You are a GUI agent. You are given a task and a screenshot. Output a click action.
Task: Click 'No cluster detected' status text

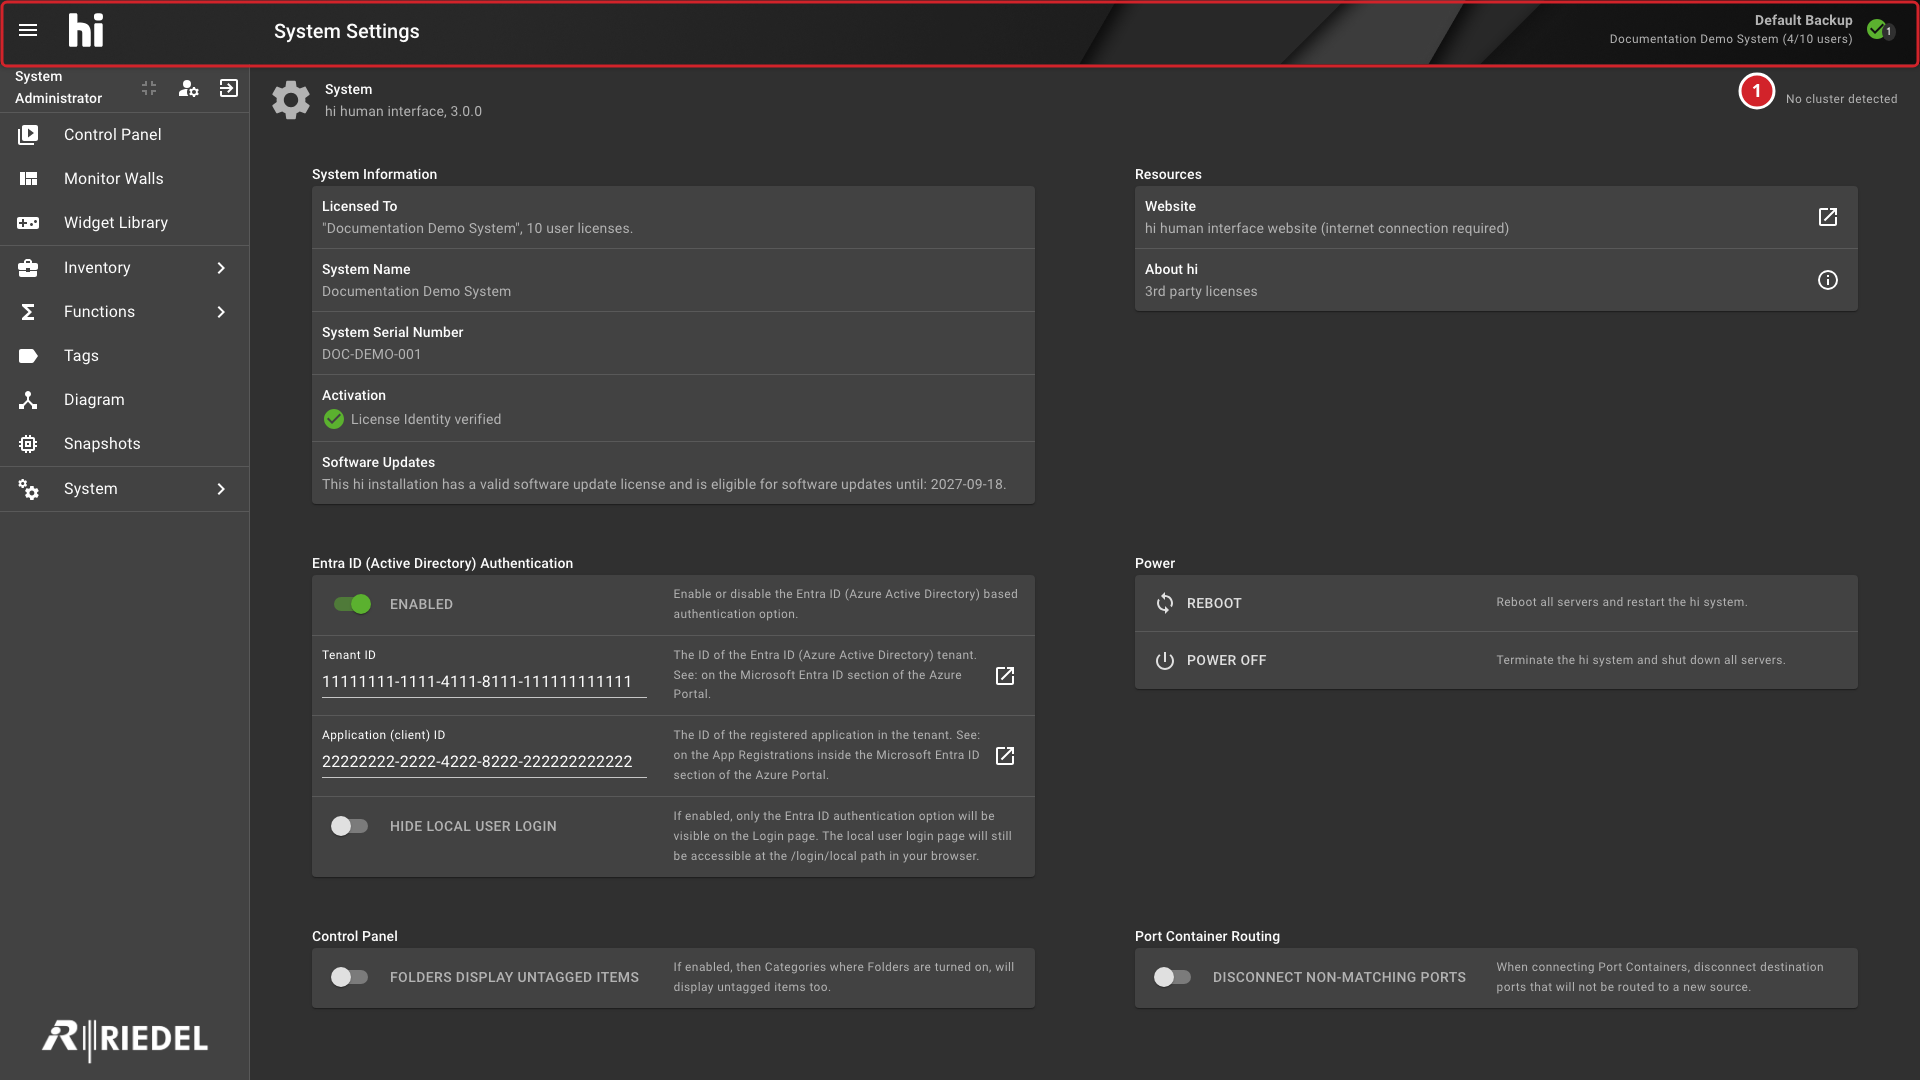click(1841, 99)
